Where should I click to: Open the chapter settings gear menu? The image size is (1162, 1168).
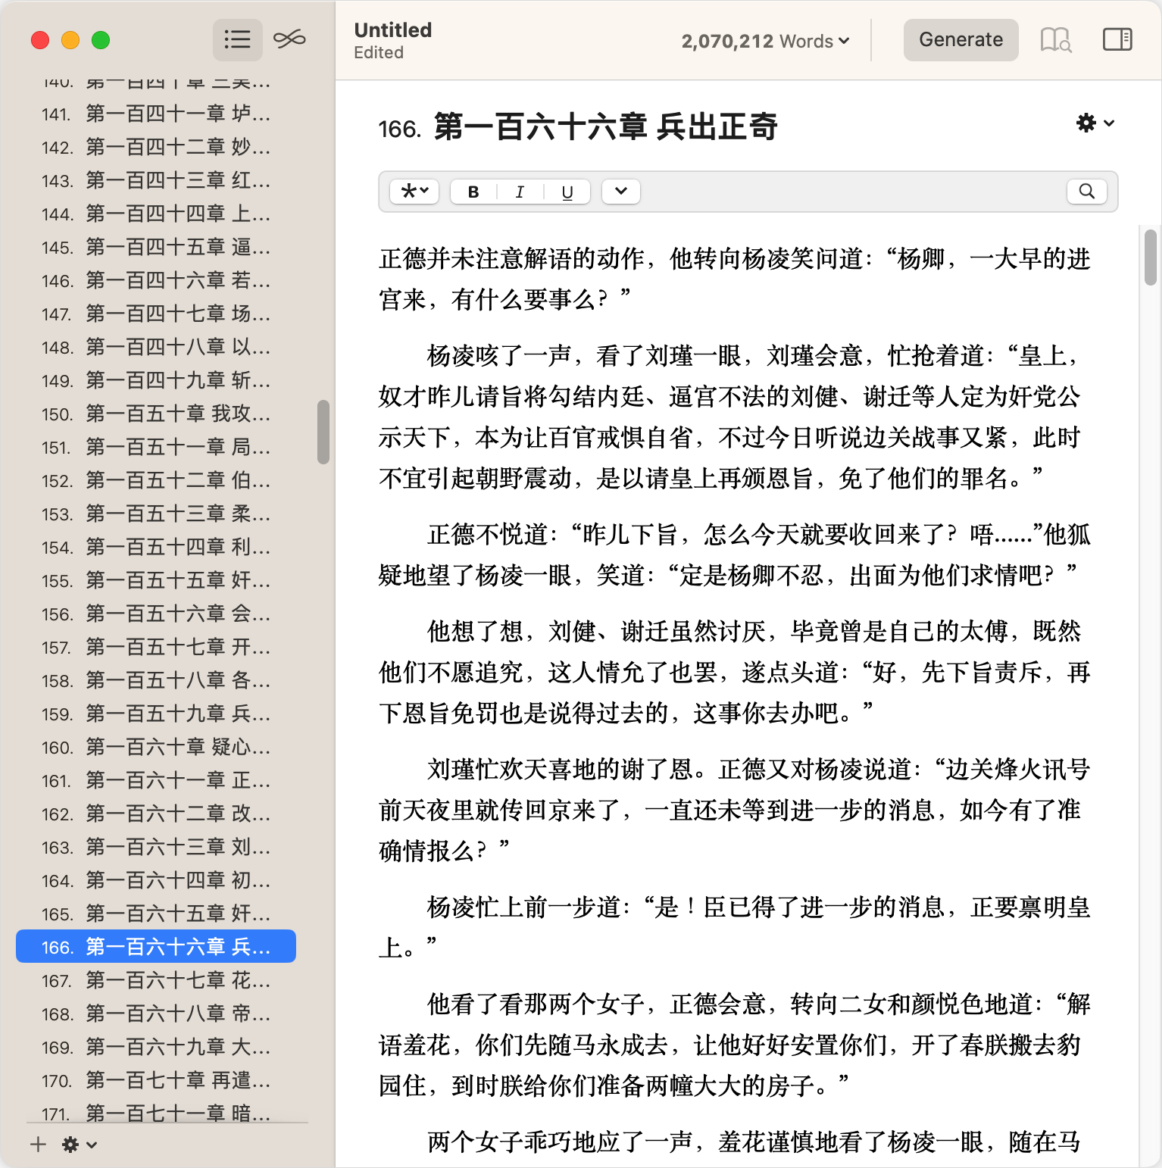[x=1095, y=123]
